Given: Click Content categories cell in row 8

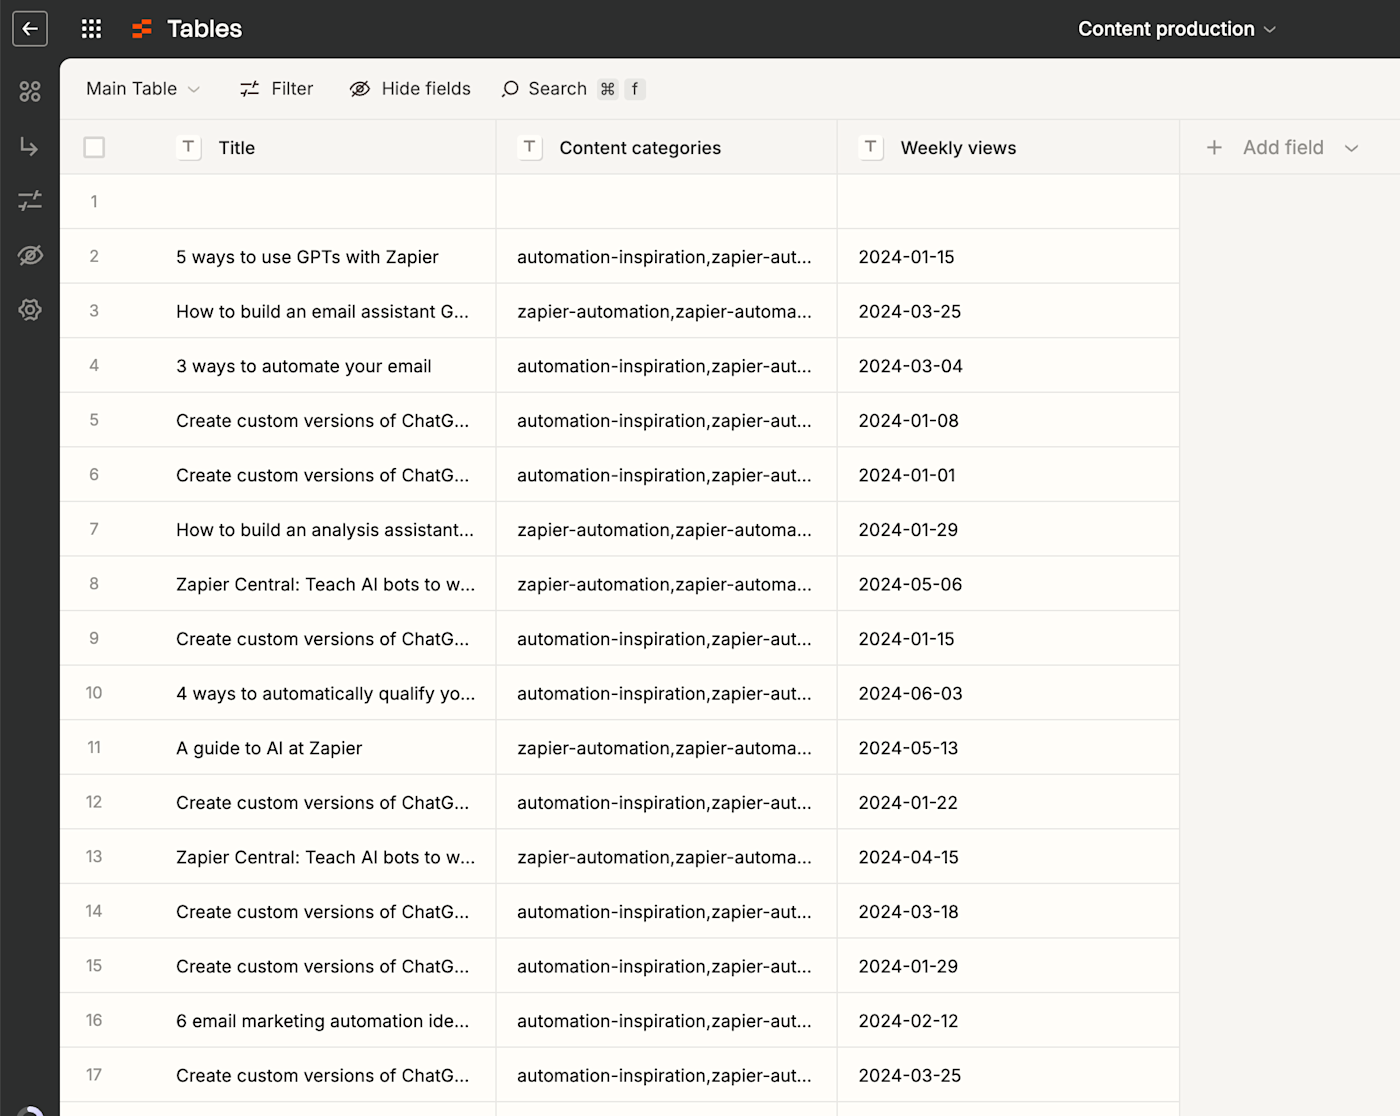Looking at the screenshot, I should coord(667,584).
